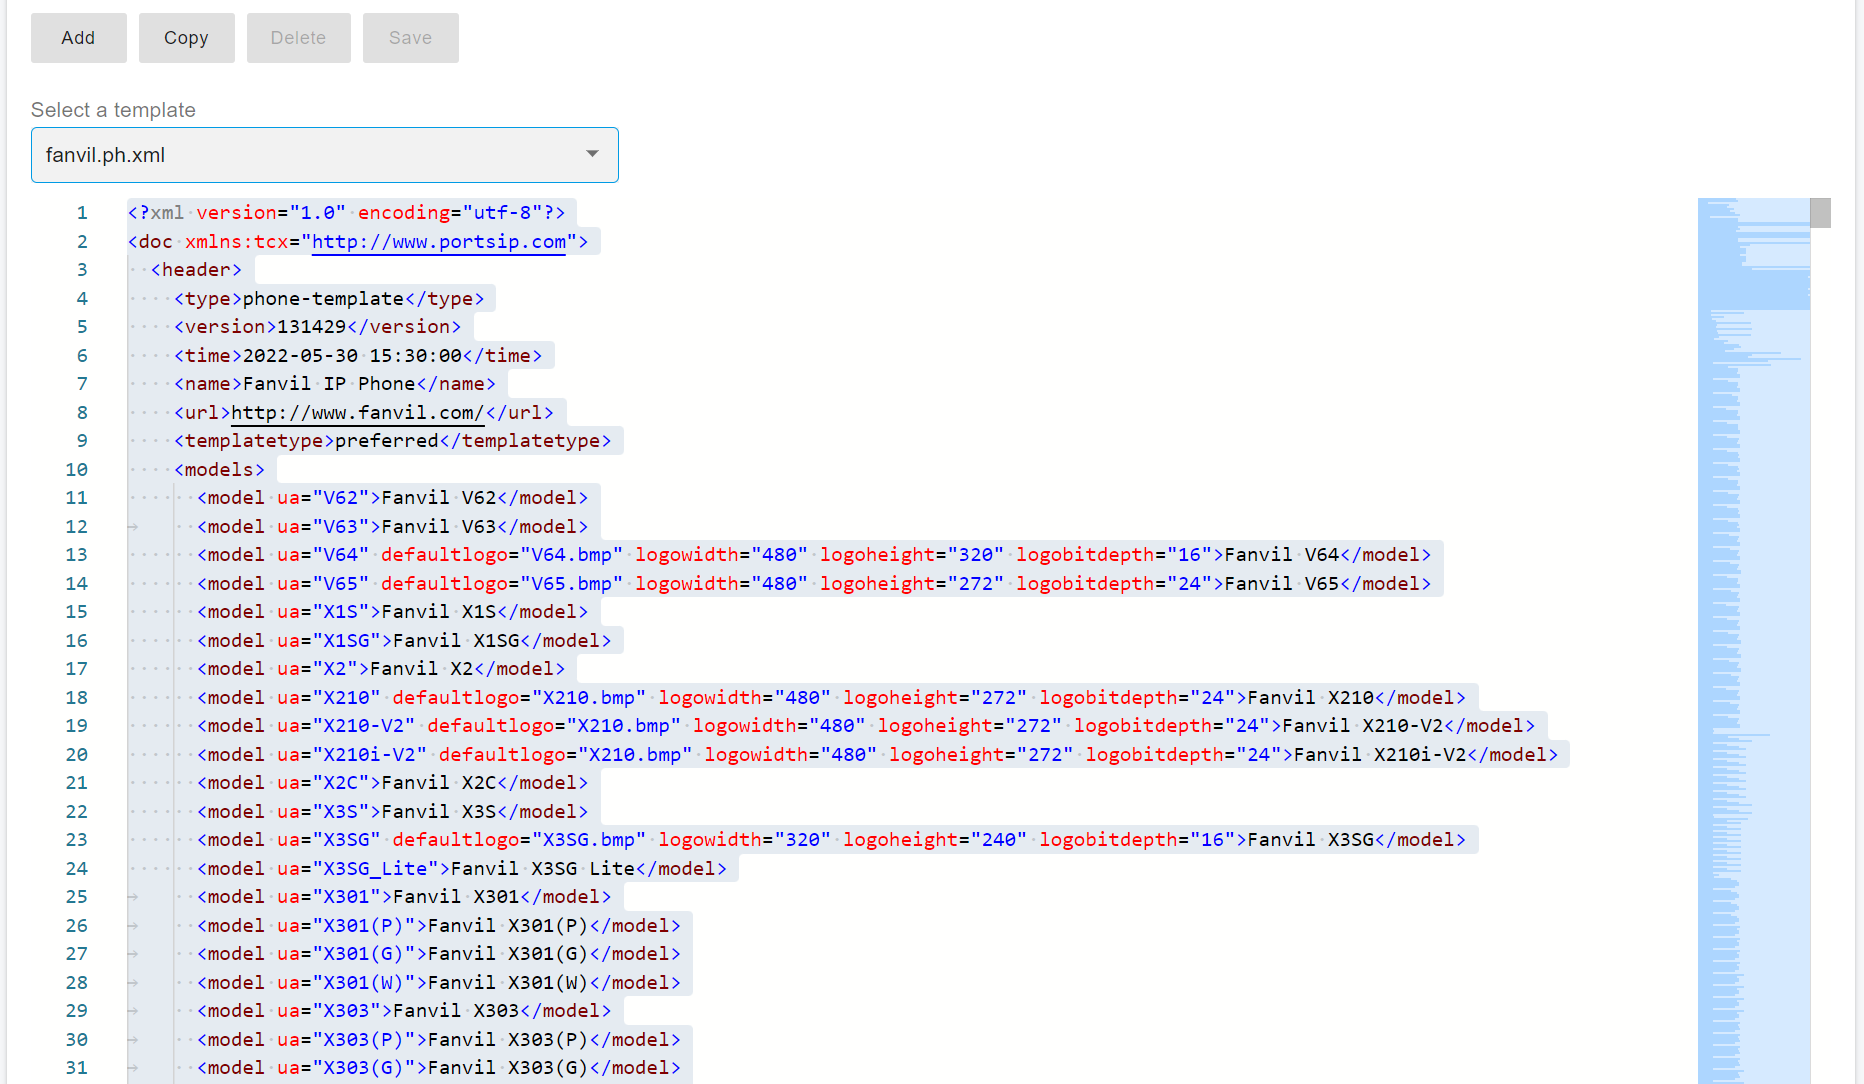The image size is (1864, 1084).
Task: Select line number 31 in the gutter
Action: 77,1068
